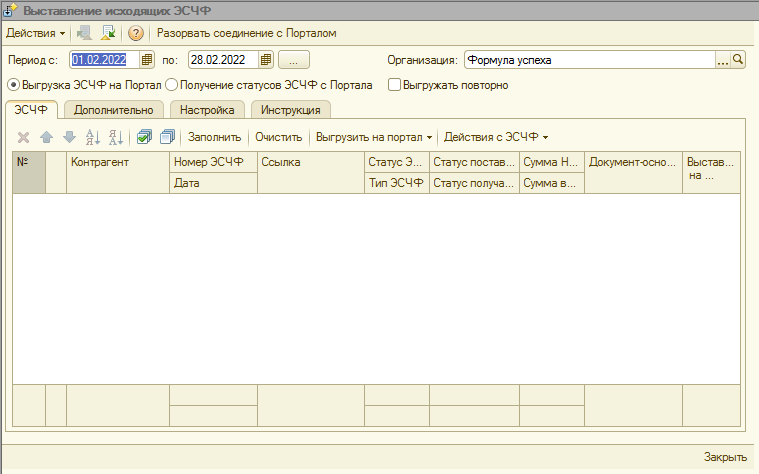The image size is (759, 474).
Task: Uncheck all rows using the clear-flags icon
Action: 167,137
